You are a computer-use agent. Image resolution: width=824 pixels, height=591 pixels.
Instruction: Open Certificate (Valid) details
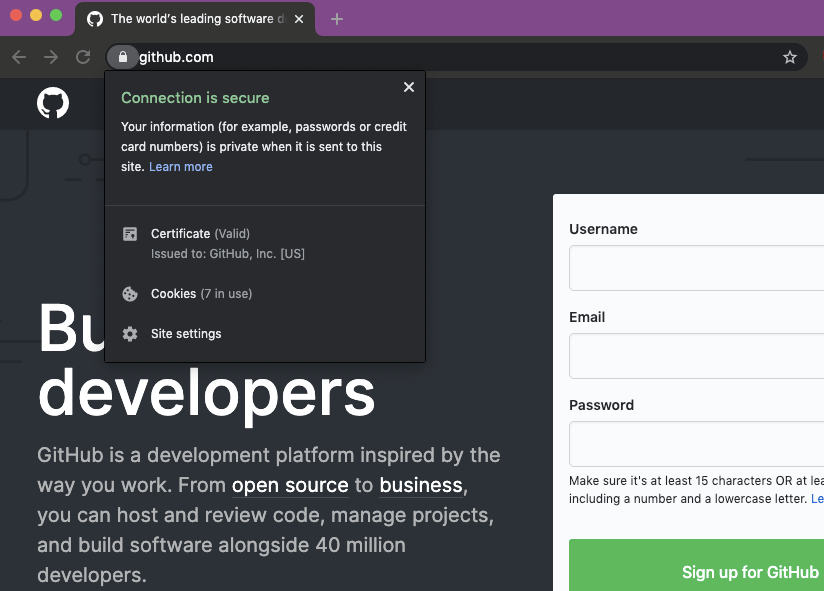click(x=200, y=234)
